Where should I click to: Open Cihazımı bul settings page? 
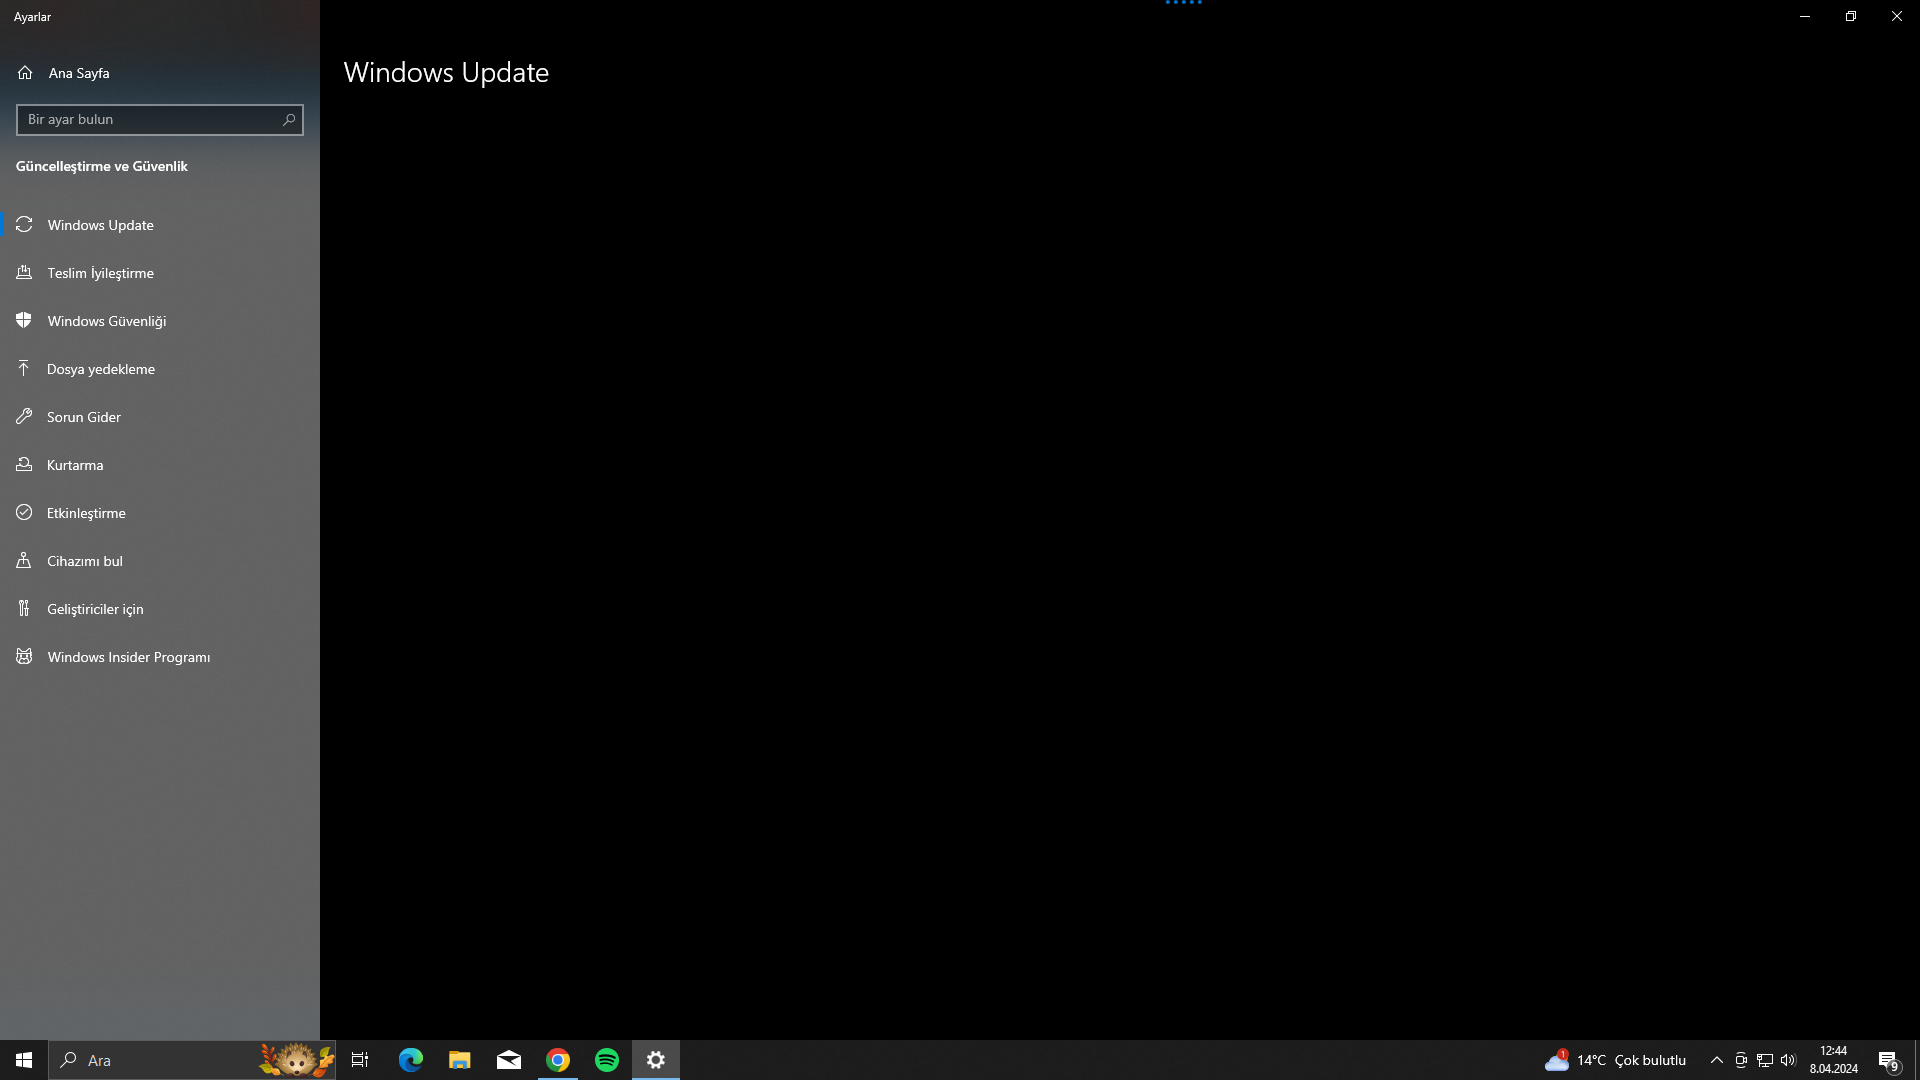85,561
